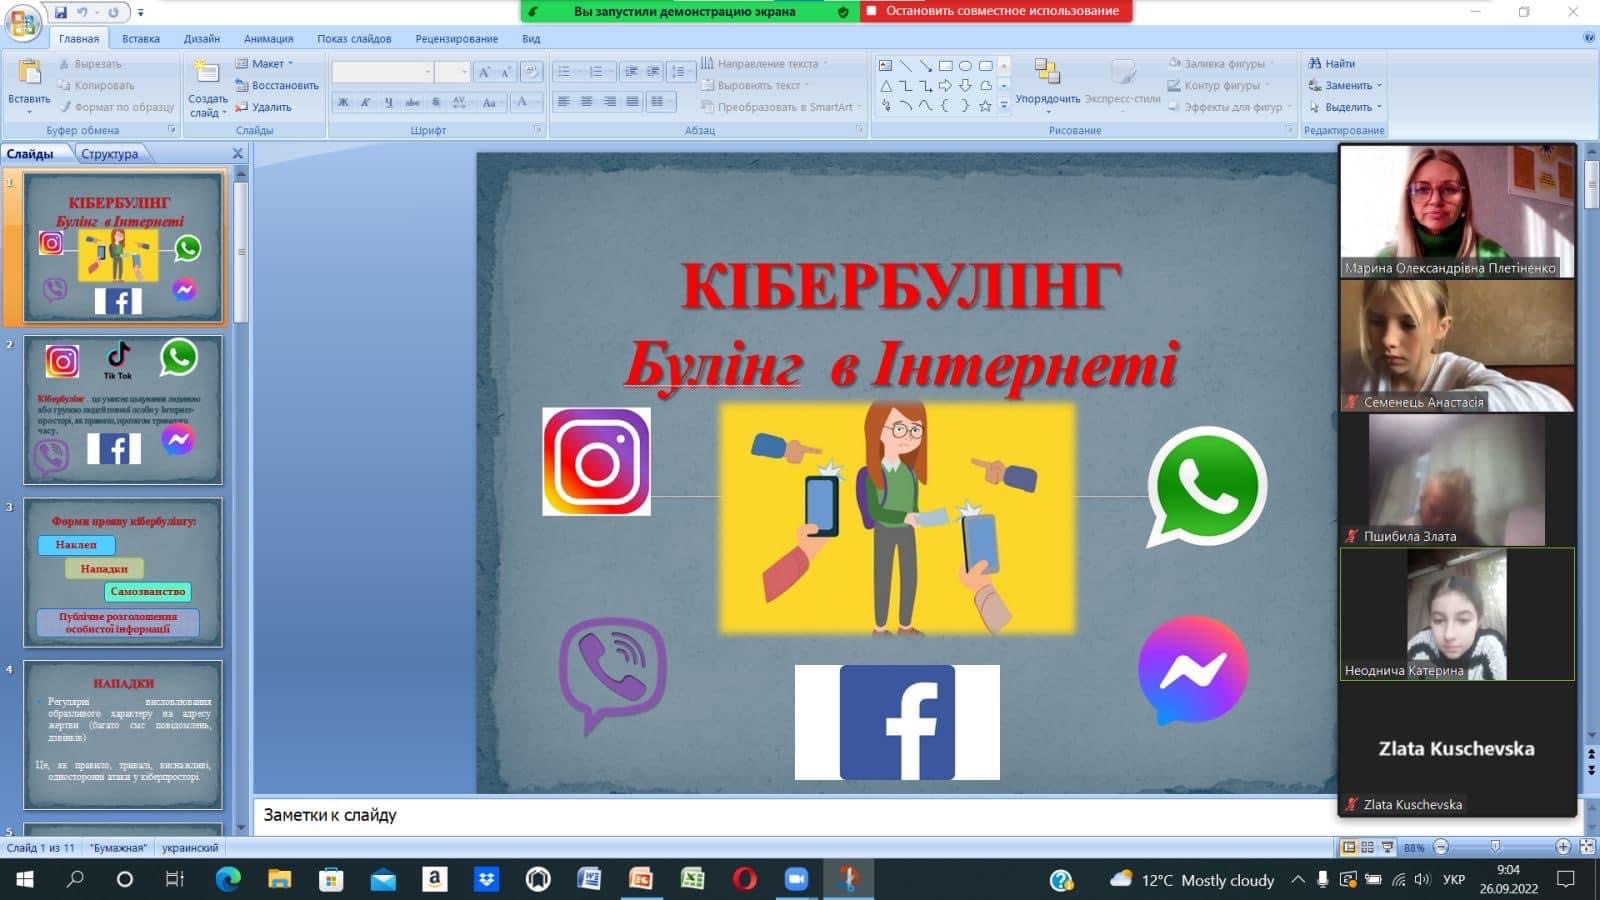Switch to the Структура pane tab
The width and height of the screenshot is (1600, 900).
point(110,154)
